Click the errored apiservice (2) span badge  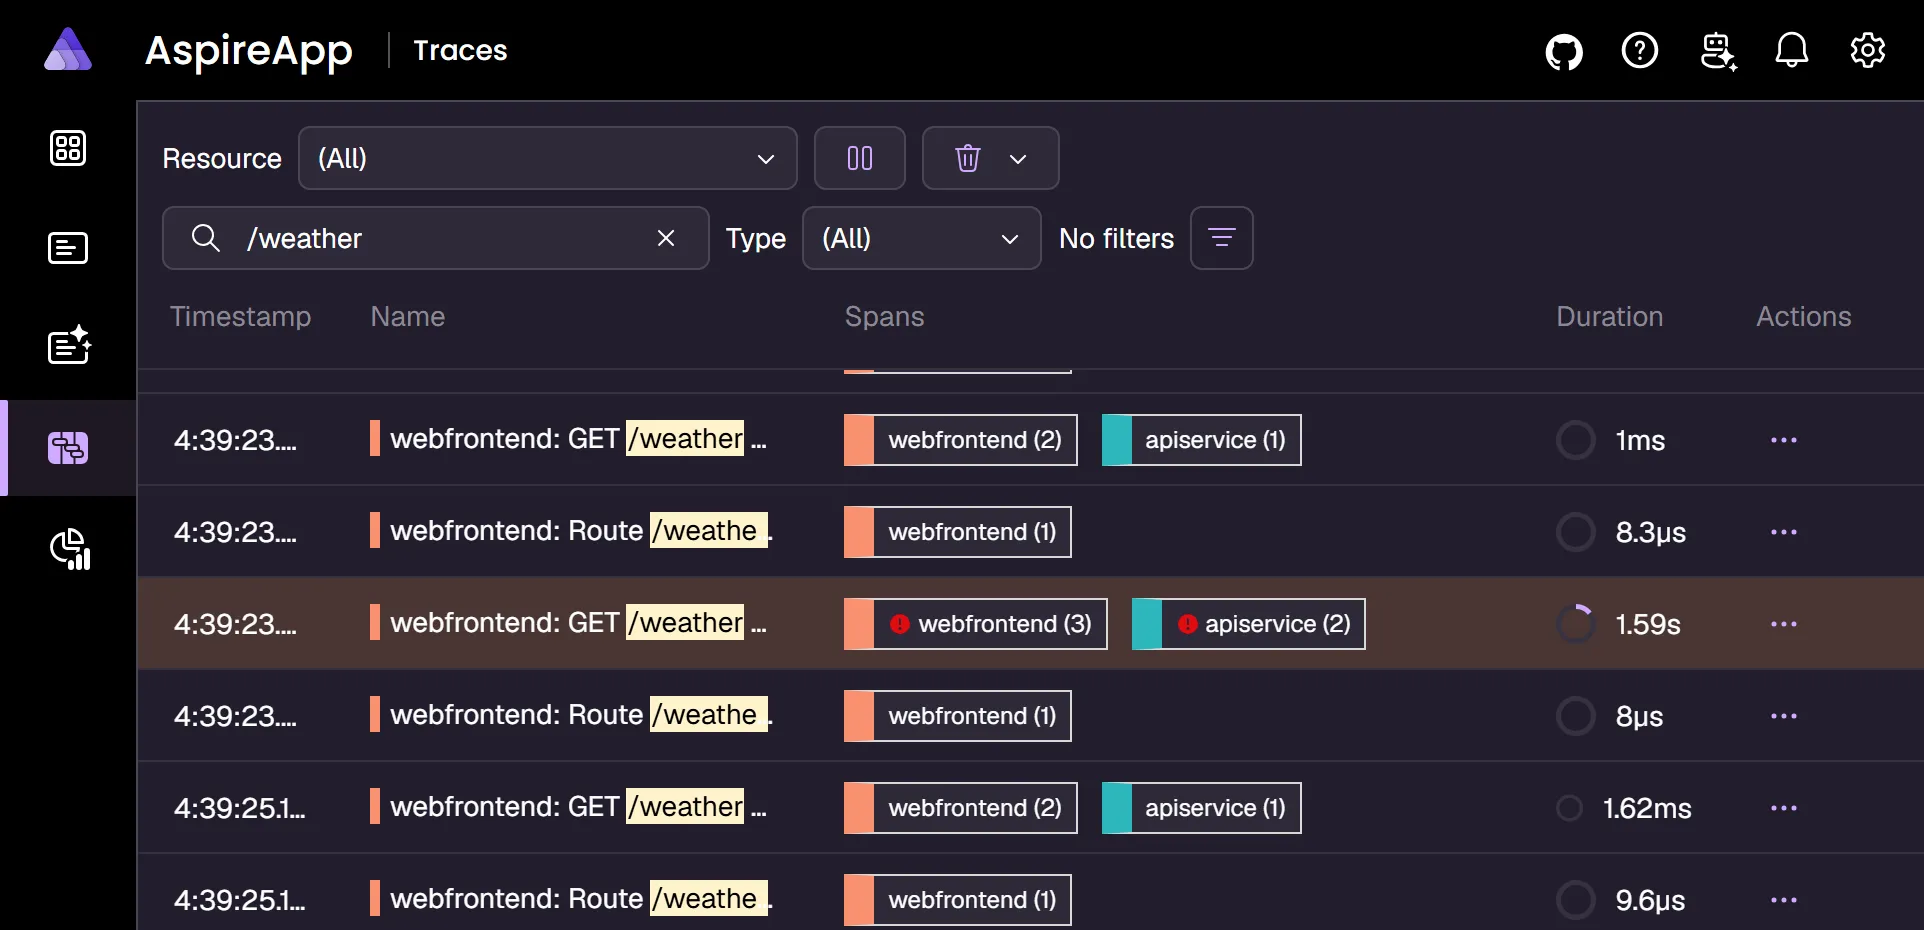pyautogui.click(x=1249, y=624)
